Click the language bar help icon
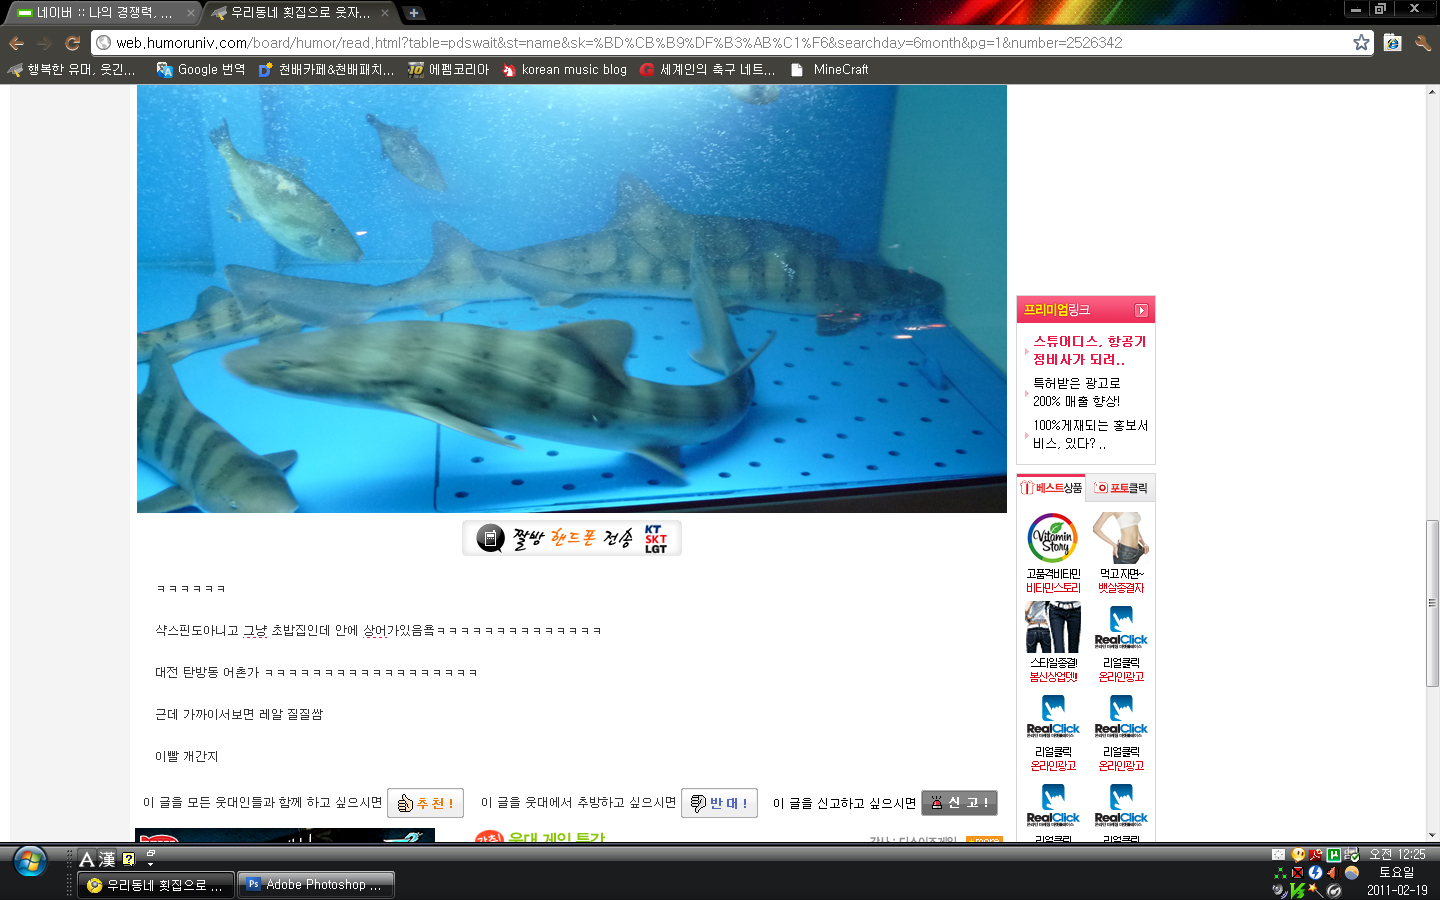The width and height of the screenshot is (1440, 900). (x=128, y=859)
